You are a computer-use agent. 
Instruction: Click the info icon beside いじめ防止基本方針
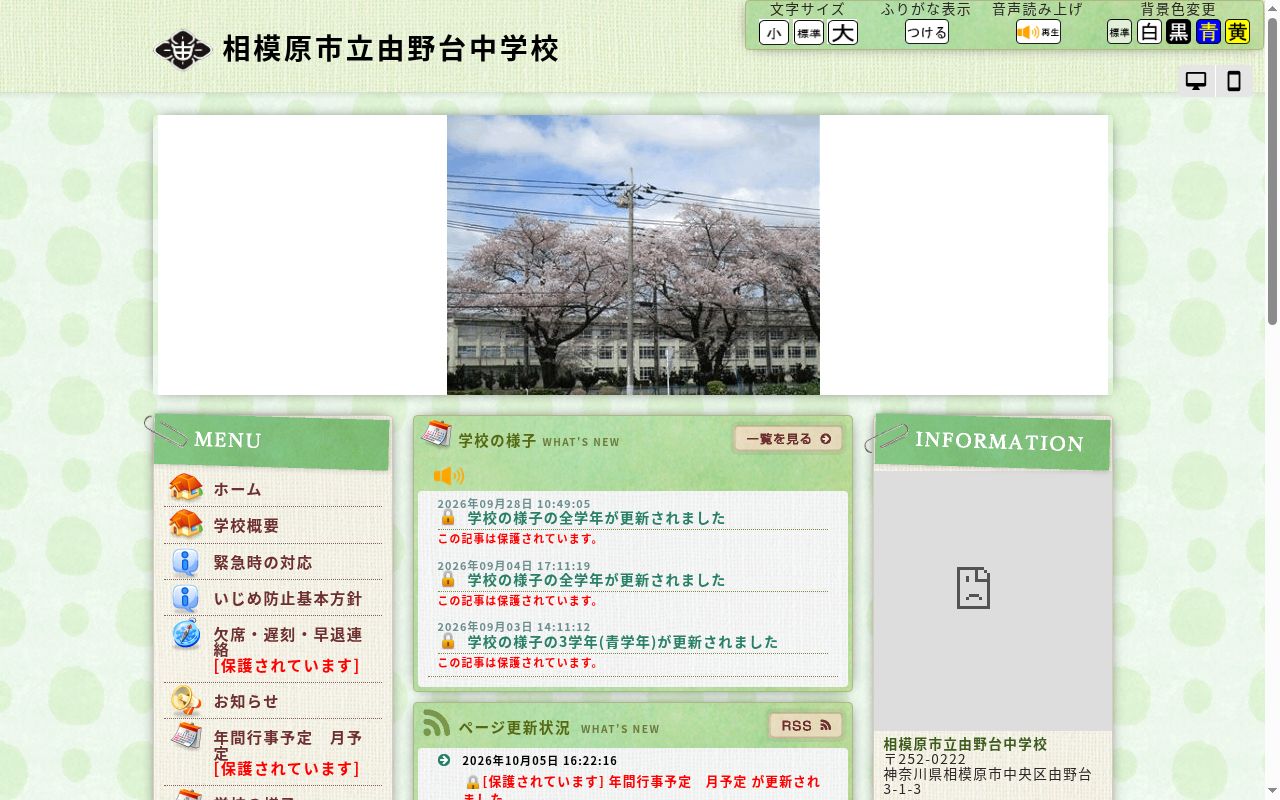(x=185, y=598)
